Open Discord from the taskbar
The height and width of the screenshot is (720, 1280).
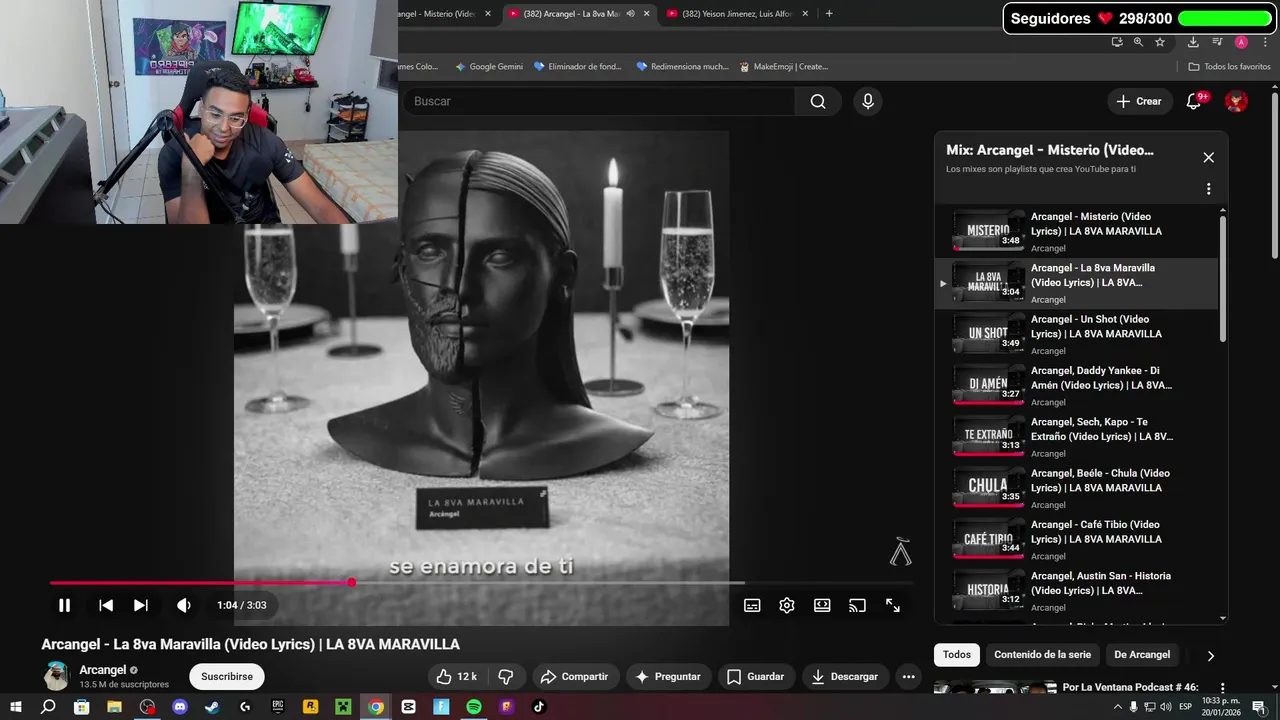(x=180, y=707)
